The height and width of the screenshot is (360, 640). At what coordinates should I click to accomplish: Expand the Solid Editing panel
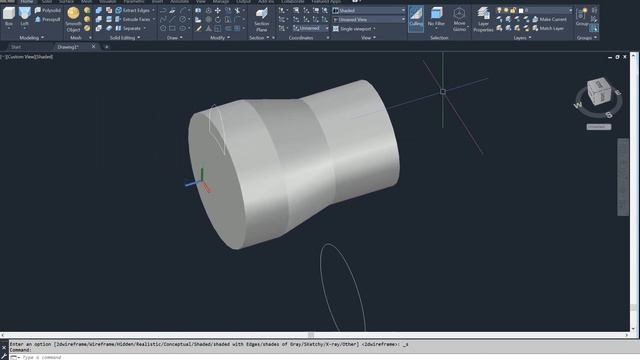click(x=124, y=38)
